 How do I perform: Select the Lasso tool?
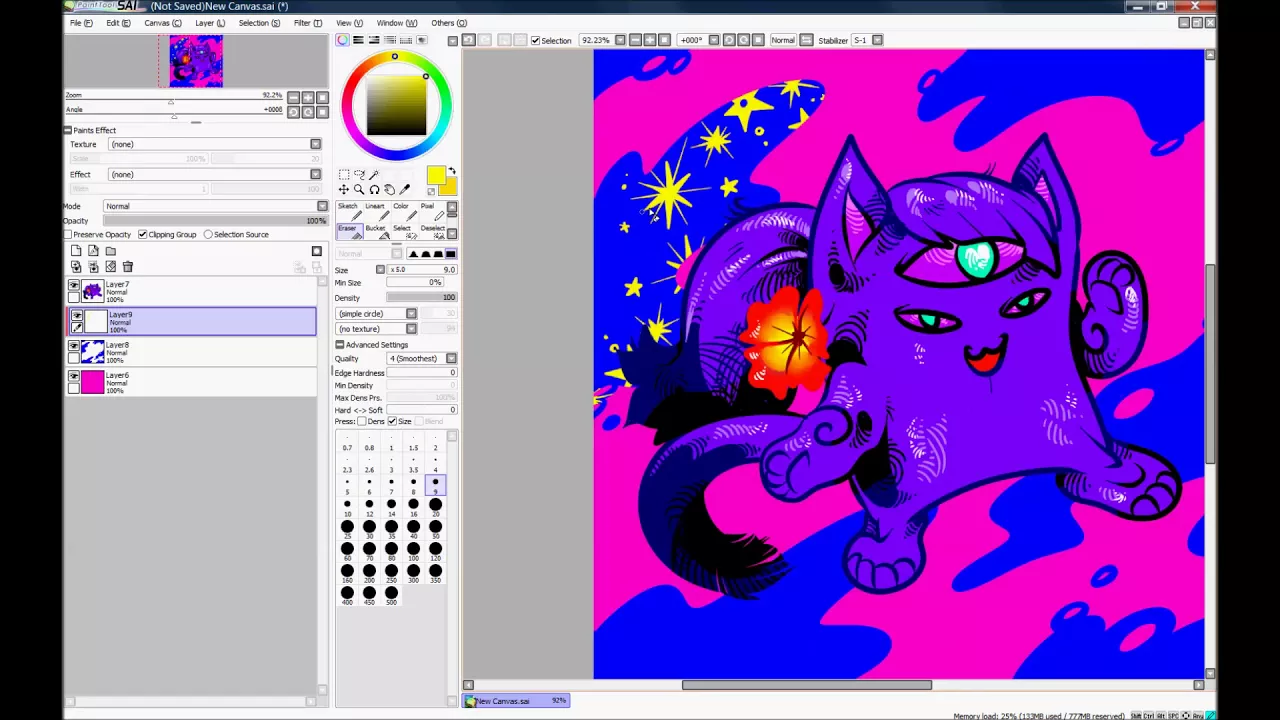tap(359, 174)
